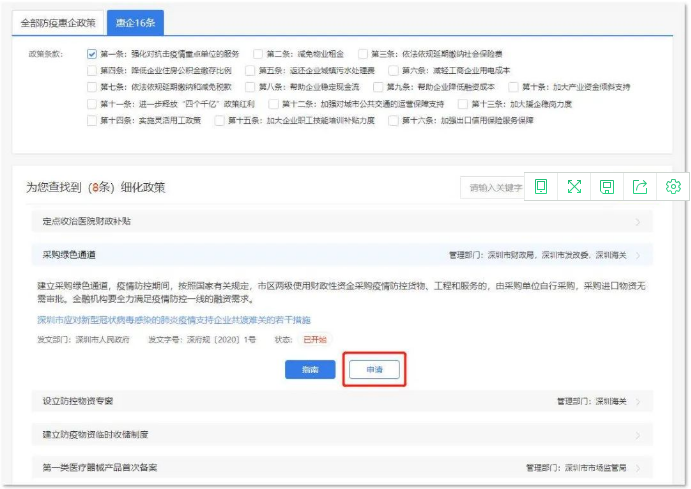This screenshot has height=489, width=691.
Task: Click the bookmark icon in floating toolbar
Action: (541, 186)
